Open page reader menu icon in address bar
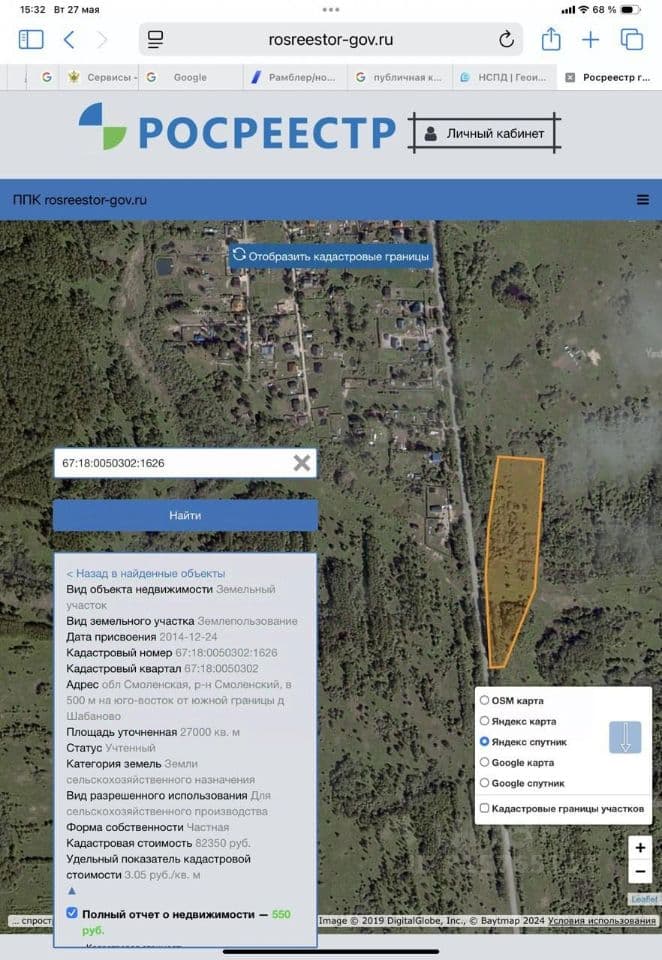 coord(156,40)
